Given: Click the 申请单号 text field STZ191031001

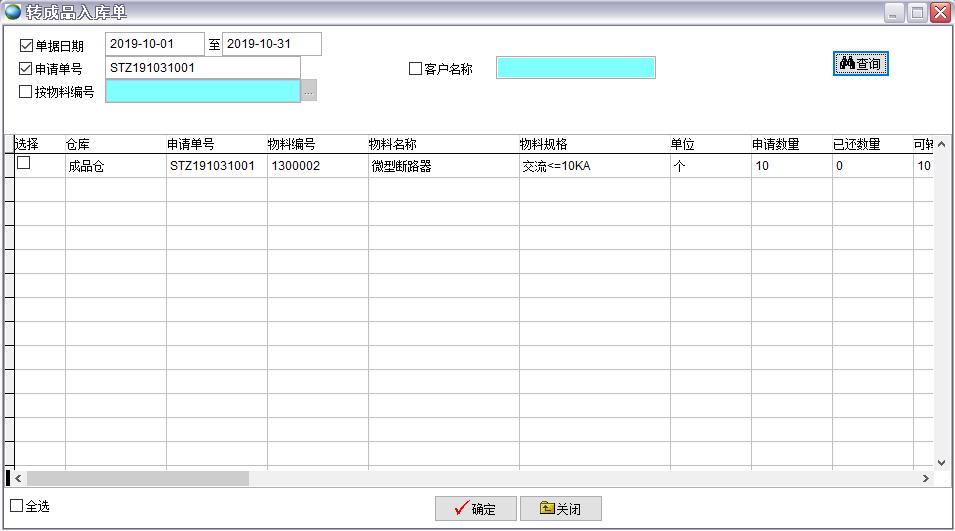Looking at the screenshot, I should coord(202,68).
